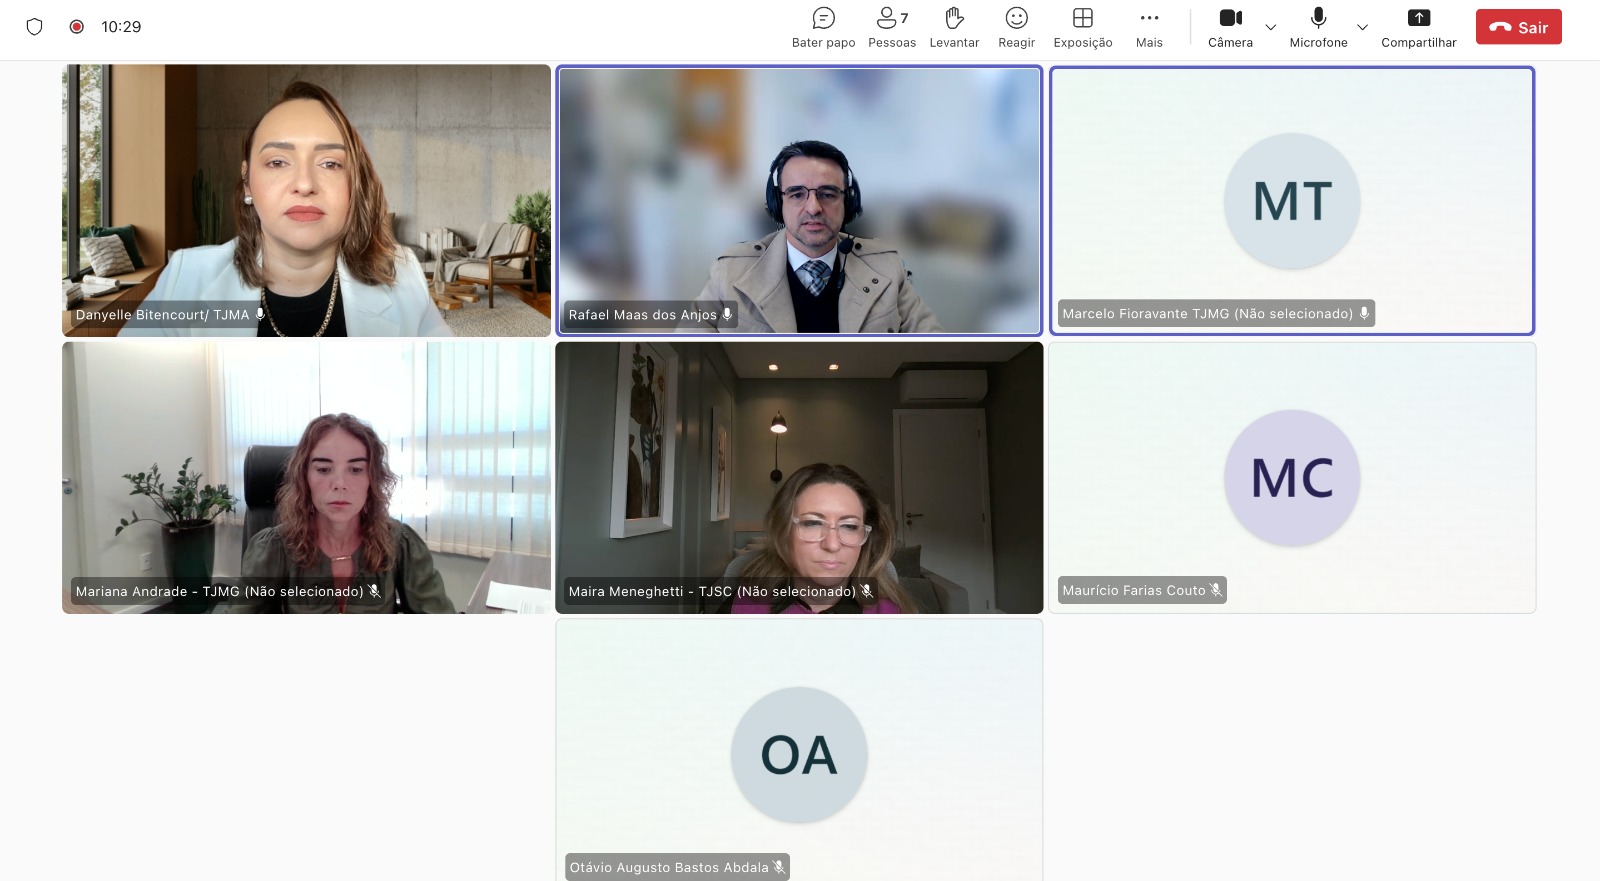The width and height of the screenshot is (1600, 881).
Task: Open the Bater papo chat panel
Action: (x=823, y=27)
